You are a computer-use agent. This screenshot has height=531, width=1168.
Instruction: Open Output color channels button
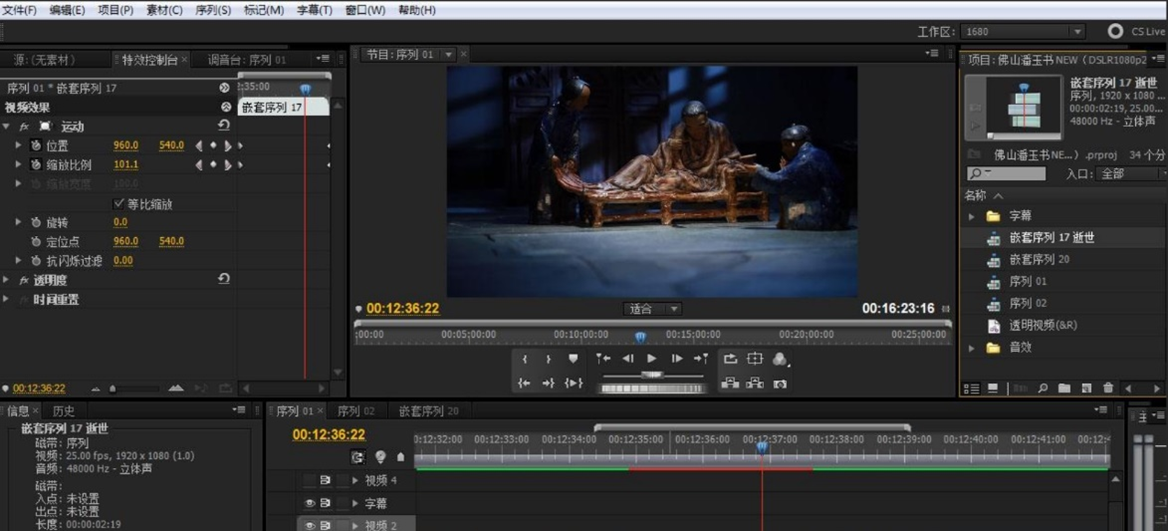[x=780, y=359]
